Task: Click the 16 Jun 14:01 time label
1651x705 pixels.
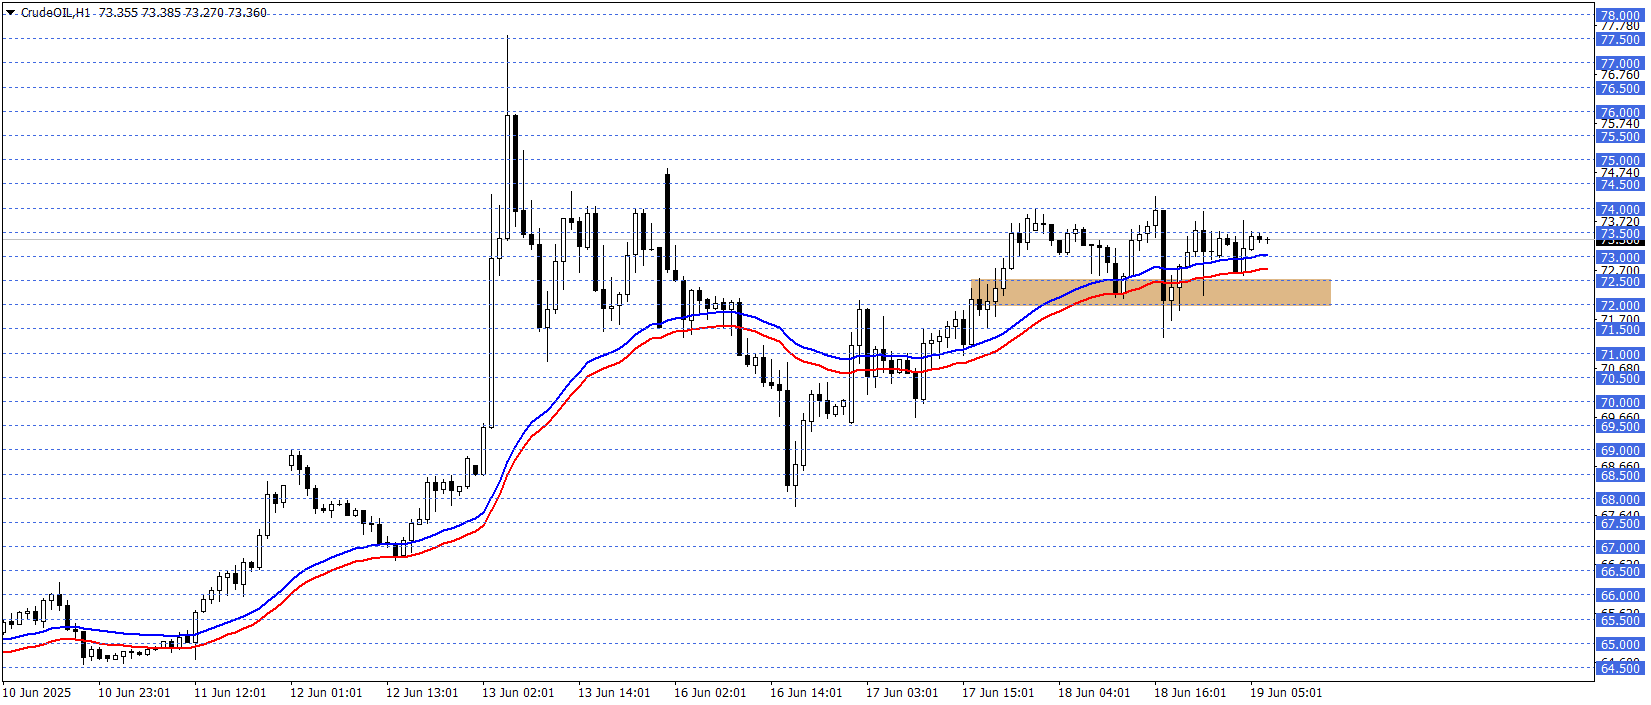Action: [x=806, y=693]
